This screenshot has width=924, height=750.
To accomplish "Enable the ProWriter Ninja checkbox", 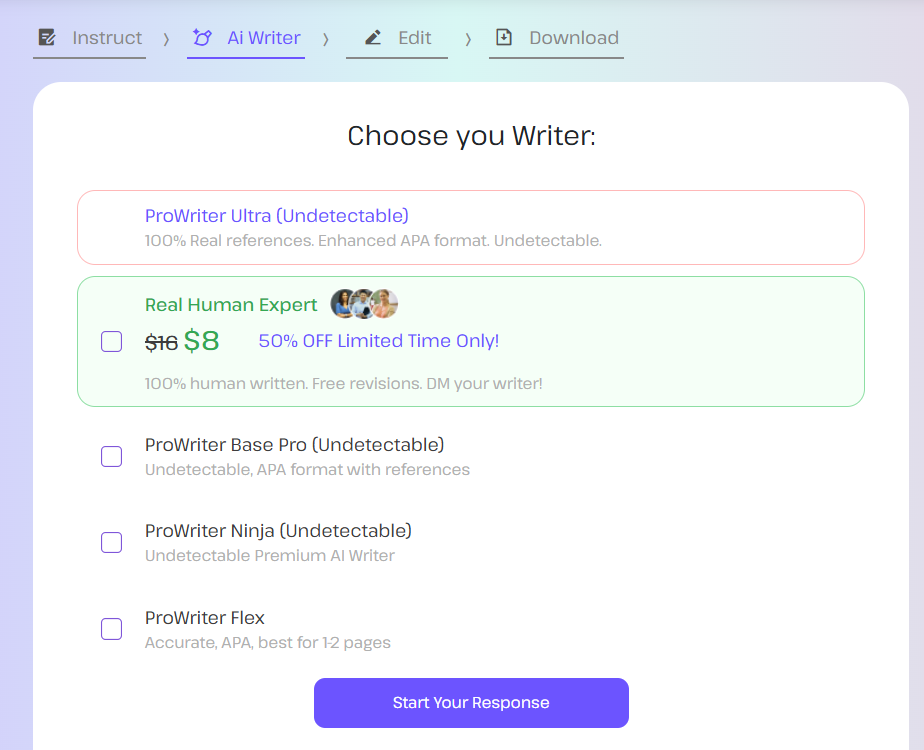I will click(112, 542).
